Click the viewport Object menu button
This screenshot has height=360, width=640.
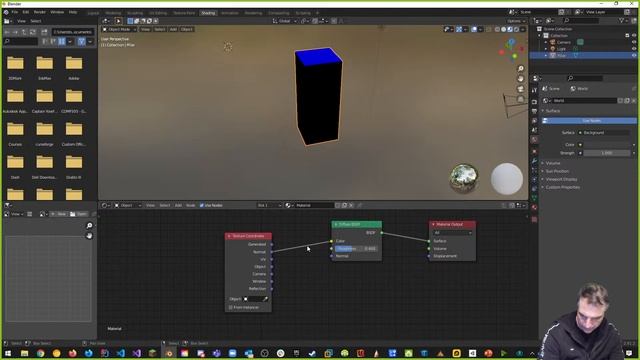(187, 29)
